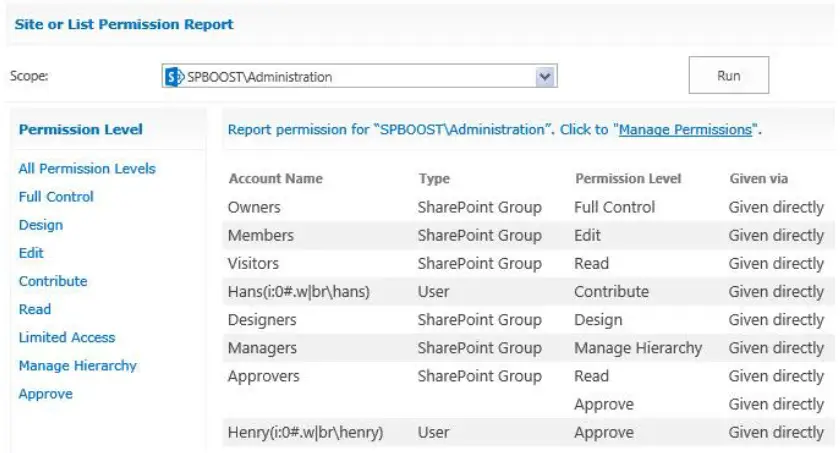Select the Visitors account name
Screen dimensions: 840x453
(x=253, y=263)
